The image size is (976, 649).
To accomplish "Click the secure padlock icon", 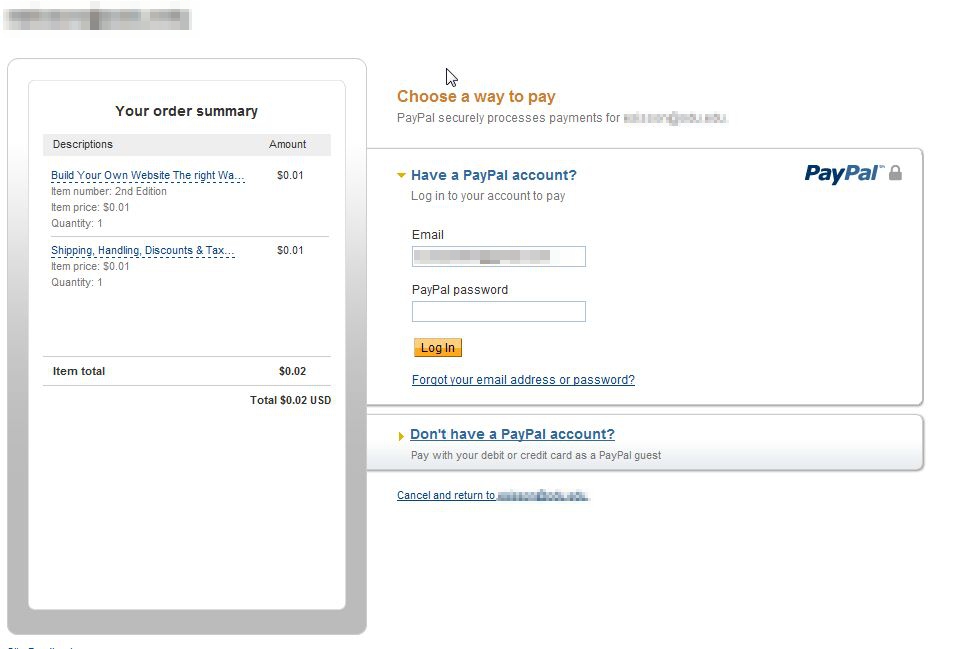I will pyautogui.click(x=895, y=173).
